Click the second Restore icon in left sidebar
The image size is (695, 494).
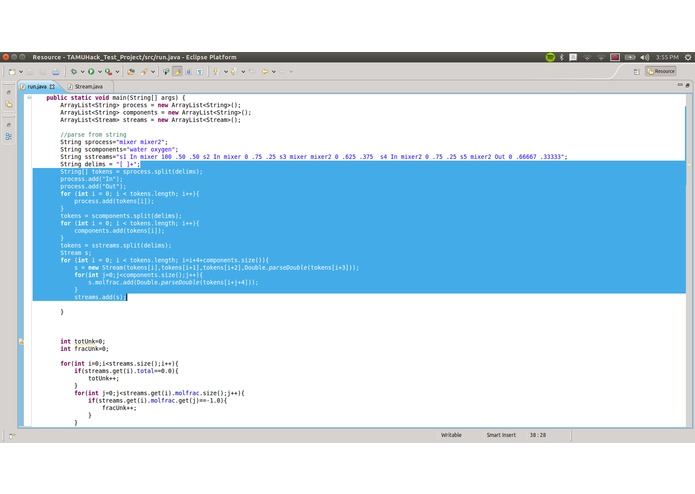(x=8, y=125)
